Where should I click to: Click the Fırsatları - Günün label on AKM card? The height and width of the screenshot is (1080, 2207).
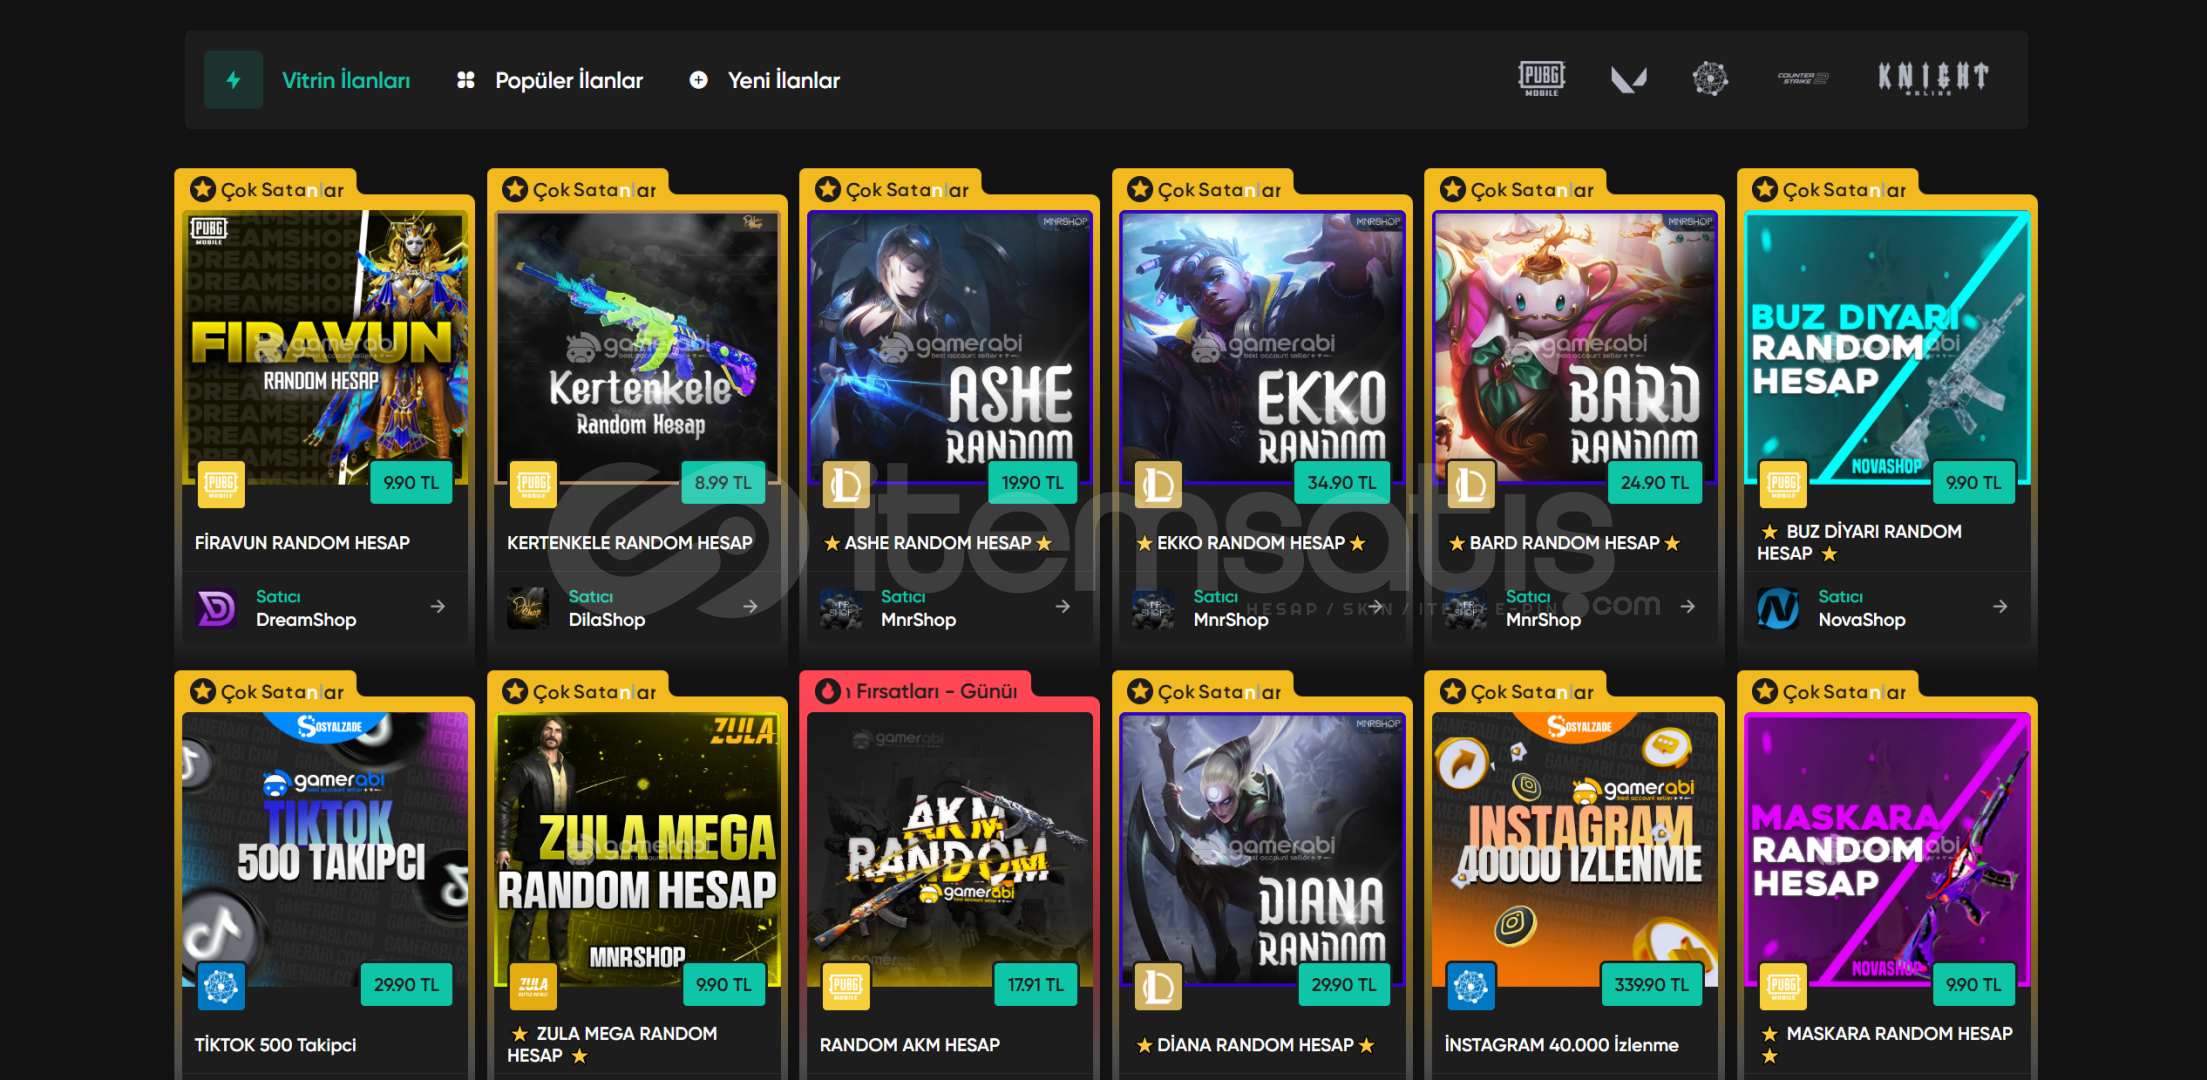pos(930,691)
